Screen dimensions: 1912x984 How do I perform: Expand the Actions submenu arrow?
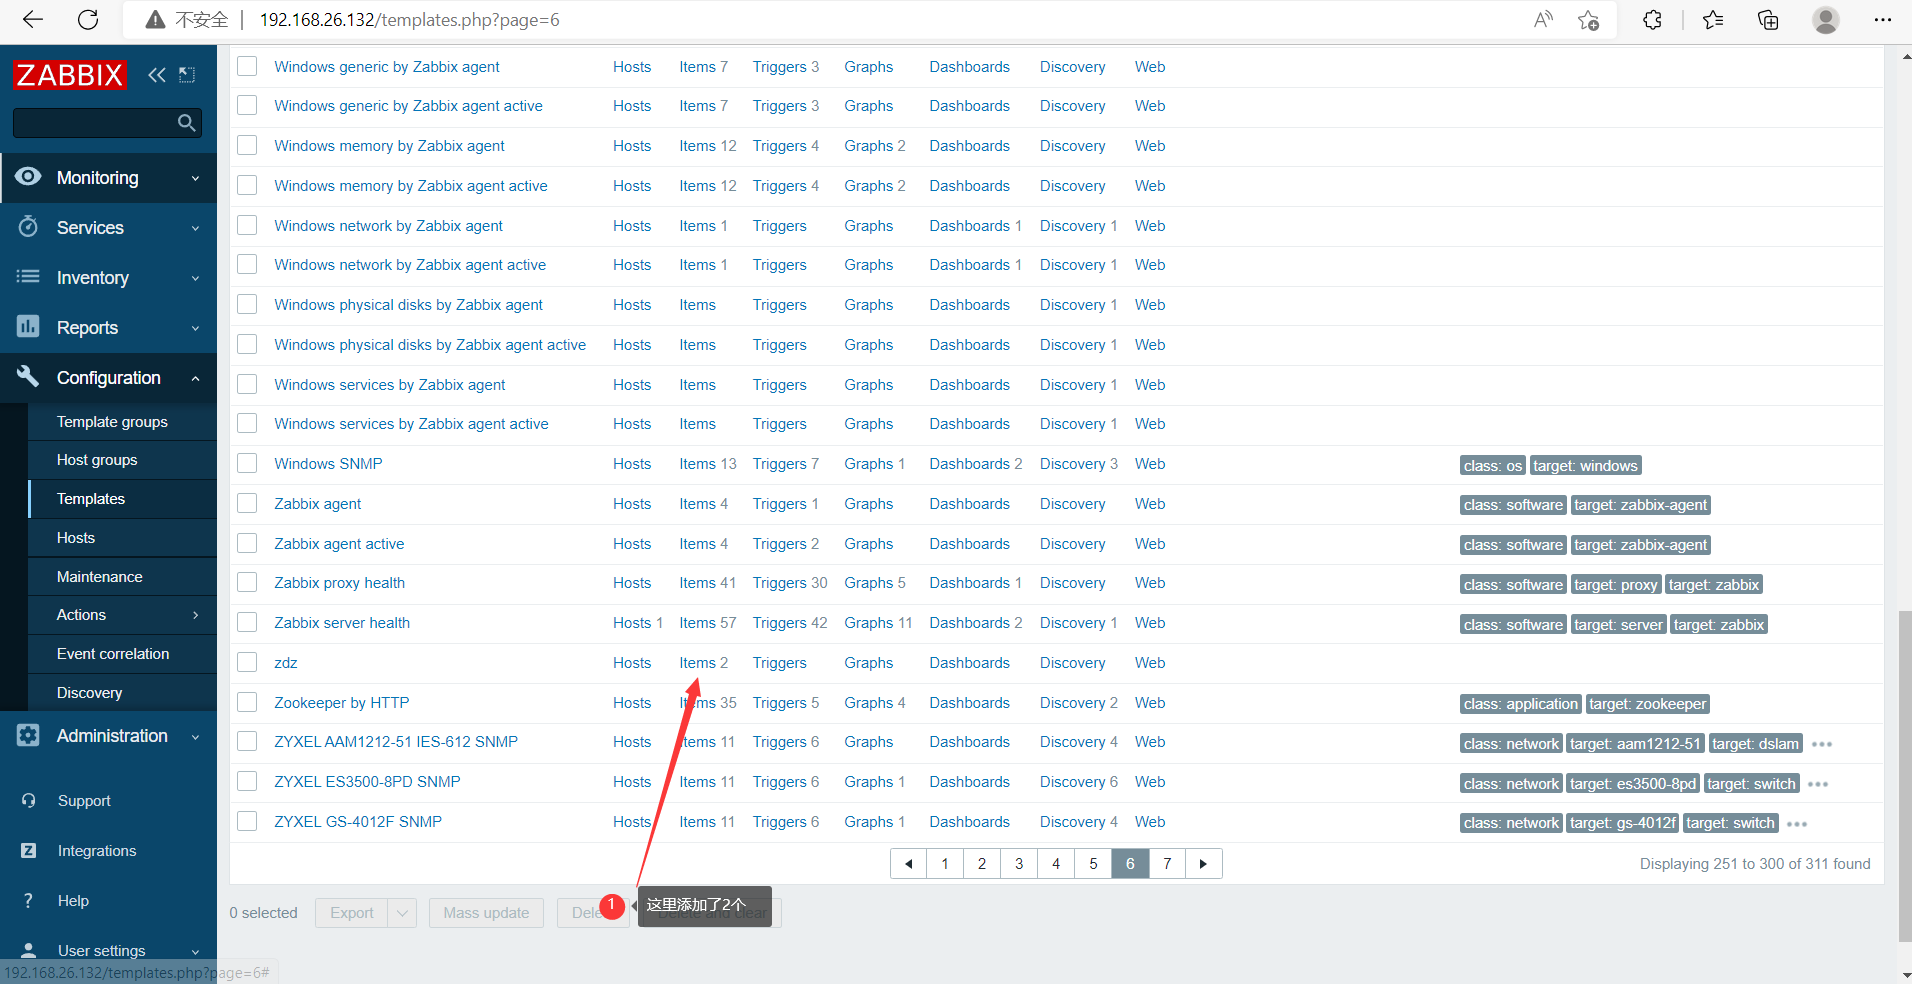195,615
